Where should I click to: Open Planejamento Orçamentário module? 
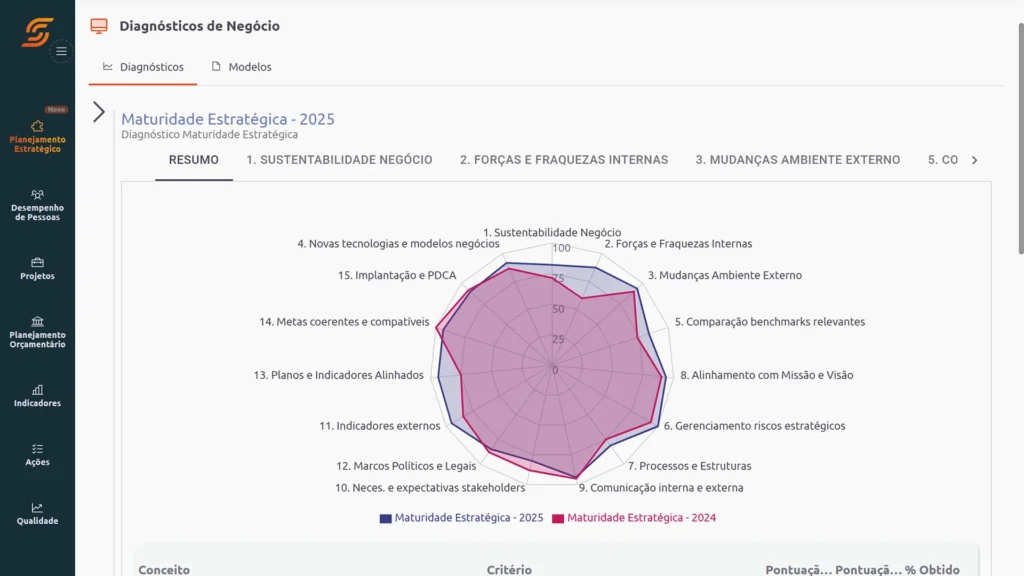pyautogui.click(x=37, y=332)
